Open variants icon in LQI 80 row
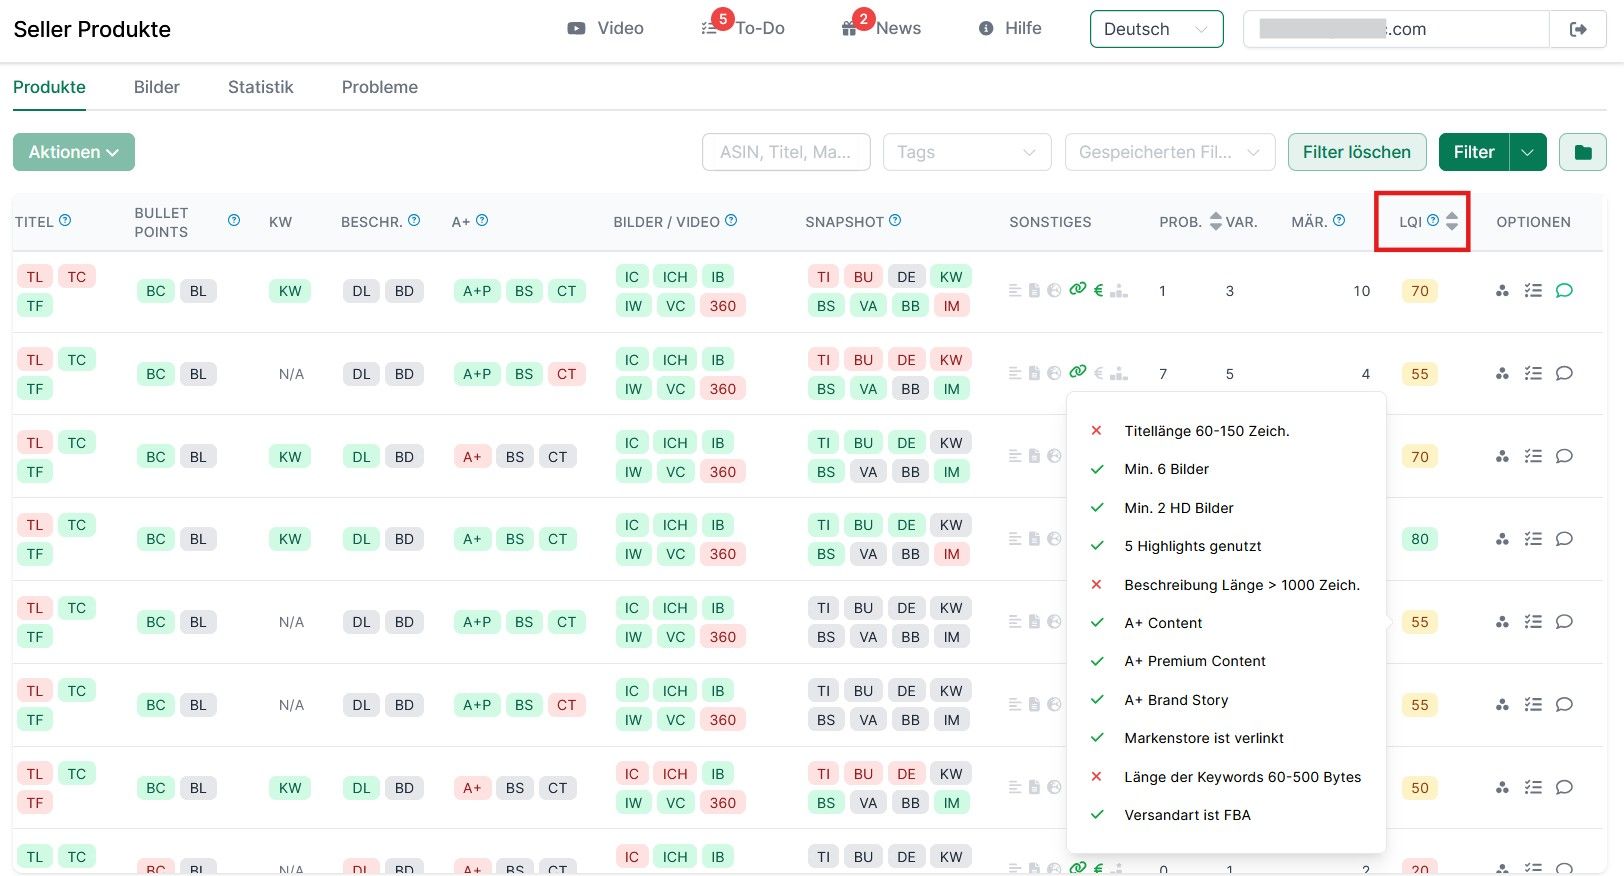 1502,539
